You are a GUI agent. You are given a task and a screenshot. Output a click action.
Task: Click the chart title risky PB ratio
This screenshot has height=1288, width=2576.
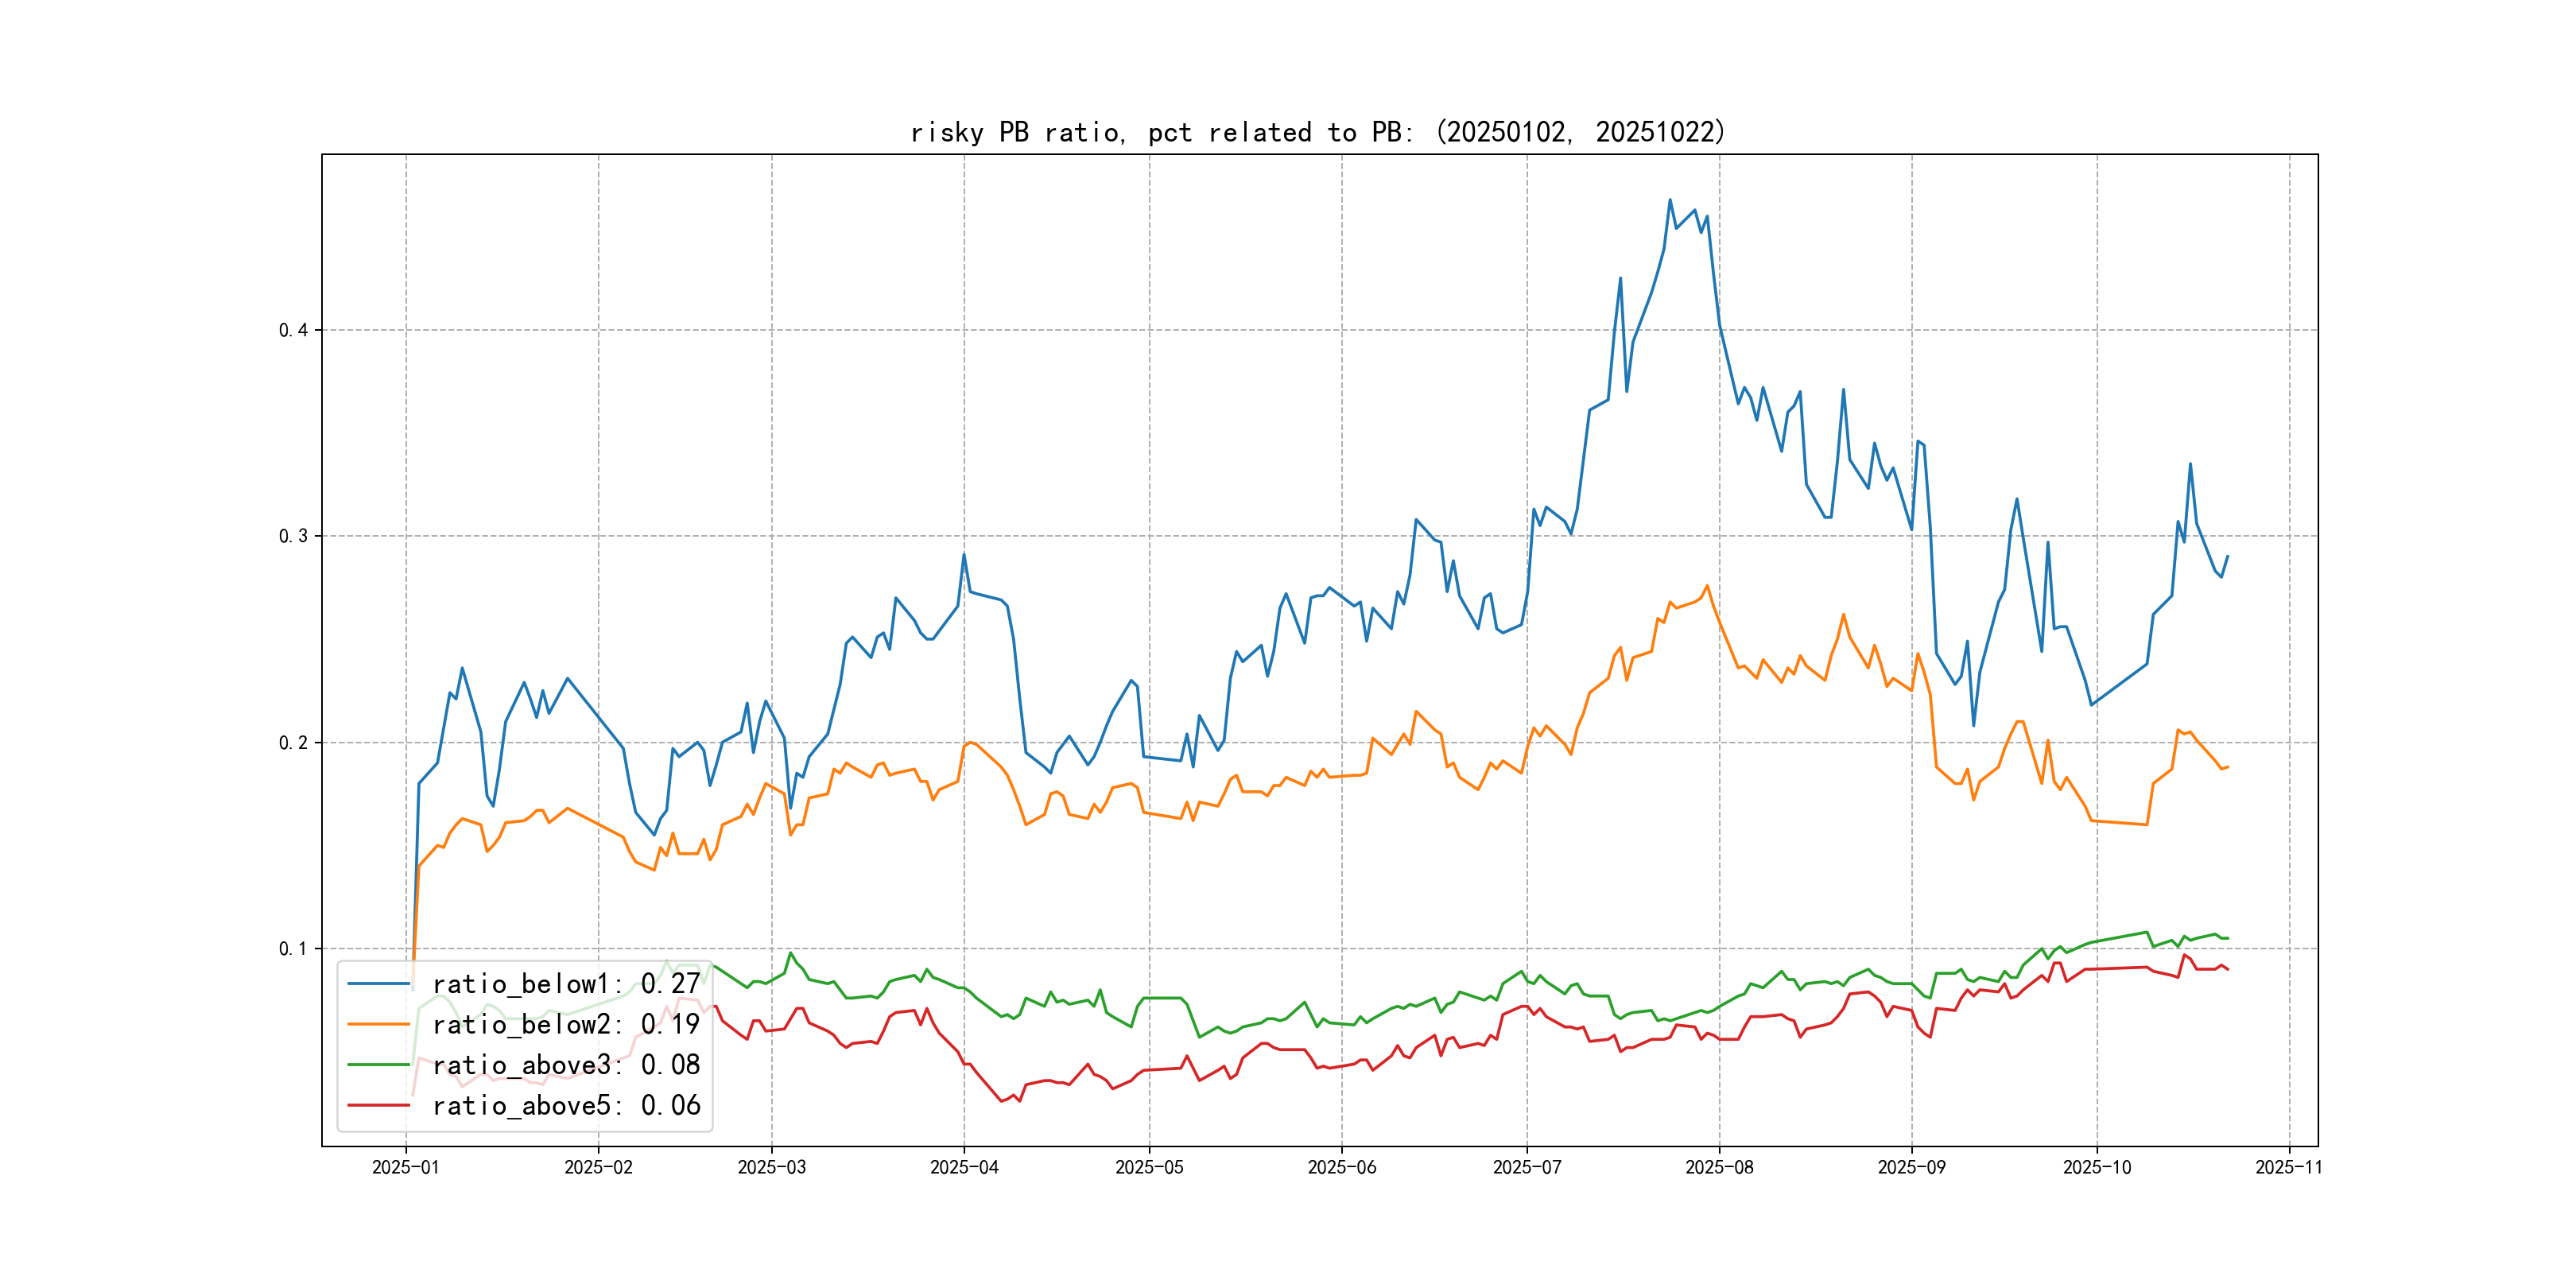pyautogui.click(x=1318, y=132)
